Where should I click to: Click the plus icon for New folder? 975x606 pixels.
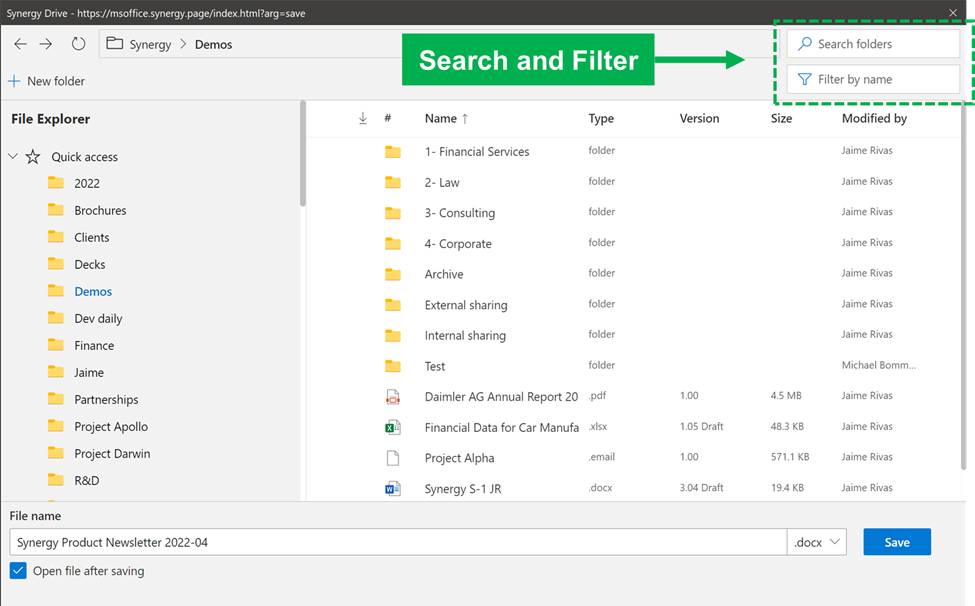14,81
